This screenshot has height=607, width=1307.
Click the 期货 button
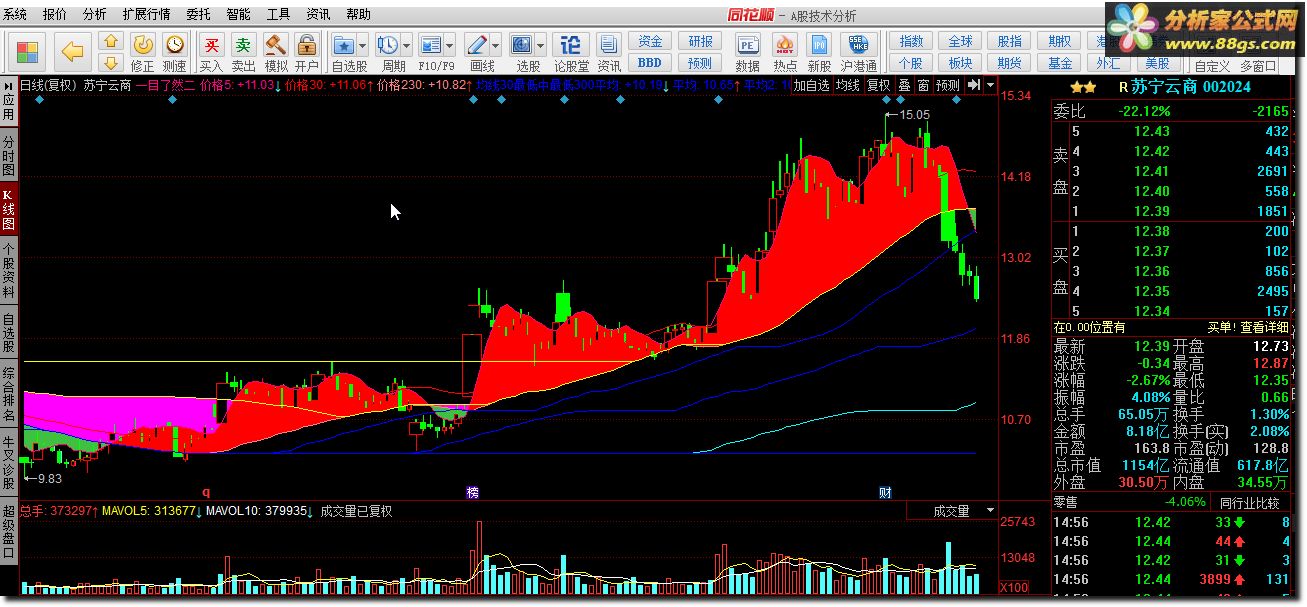pos(1010,63)
